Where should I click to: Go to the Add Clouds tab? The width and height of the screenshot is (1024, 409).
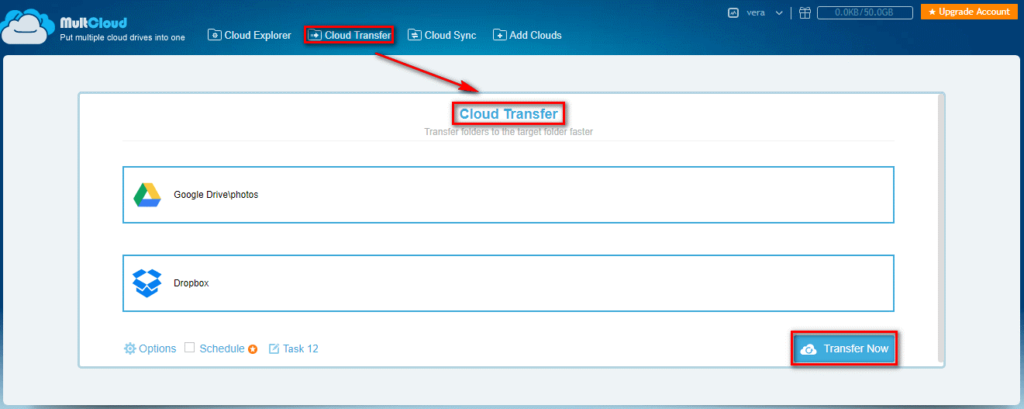(527, 35)
